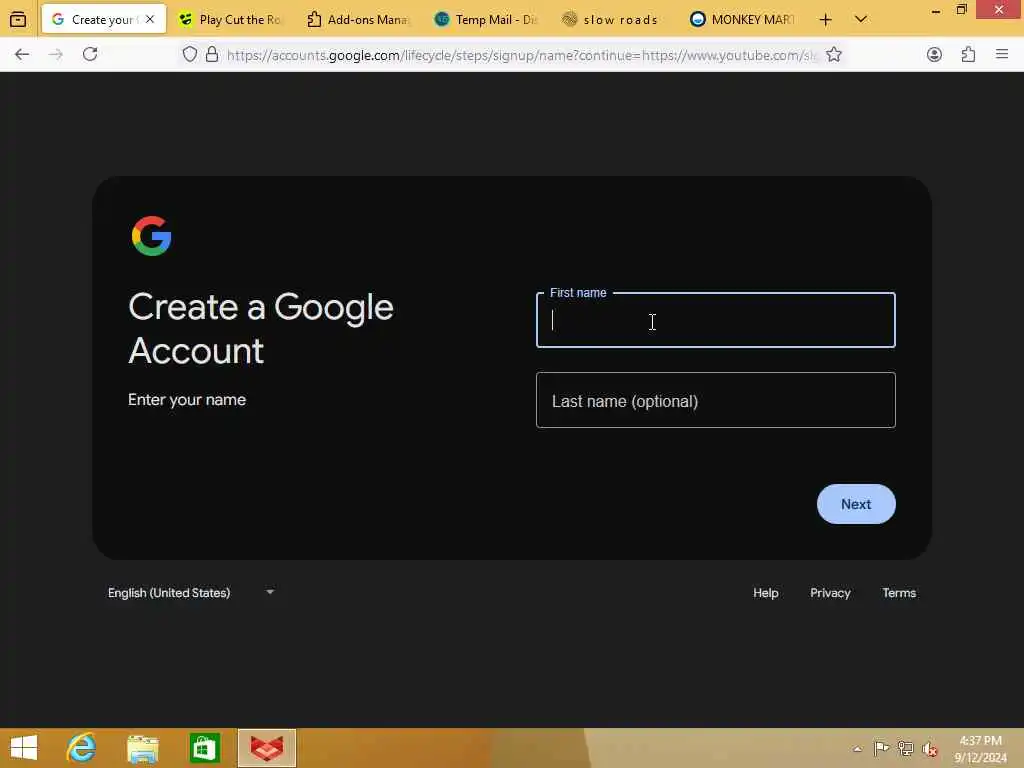Open the taskbar clock showing 4:37 PM
Screen dimensions: 1024x768
tap(981, 749)
